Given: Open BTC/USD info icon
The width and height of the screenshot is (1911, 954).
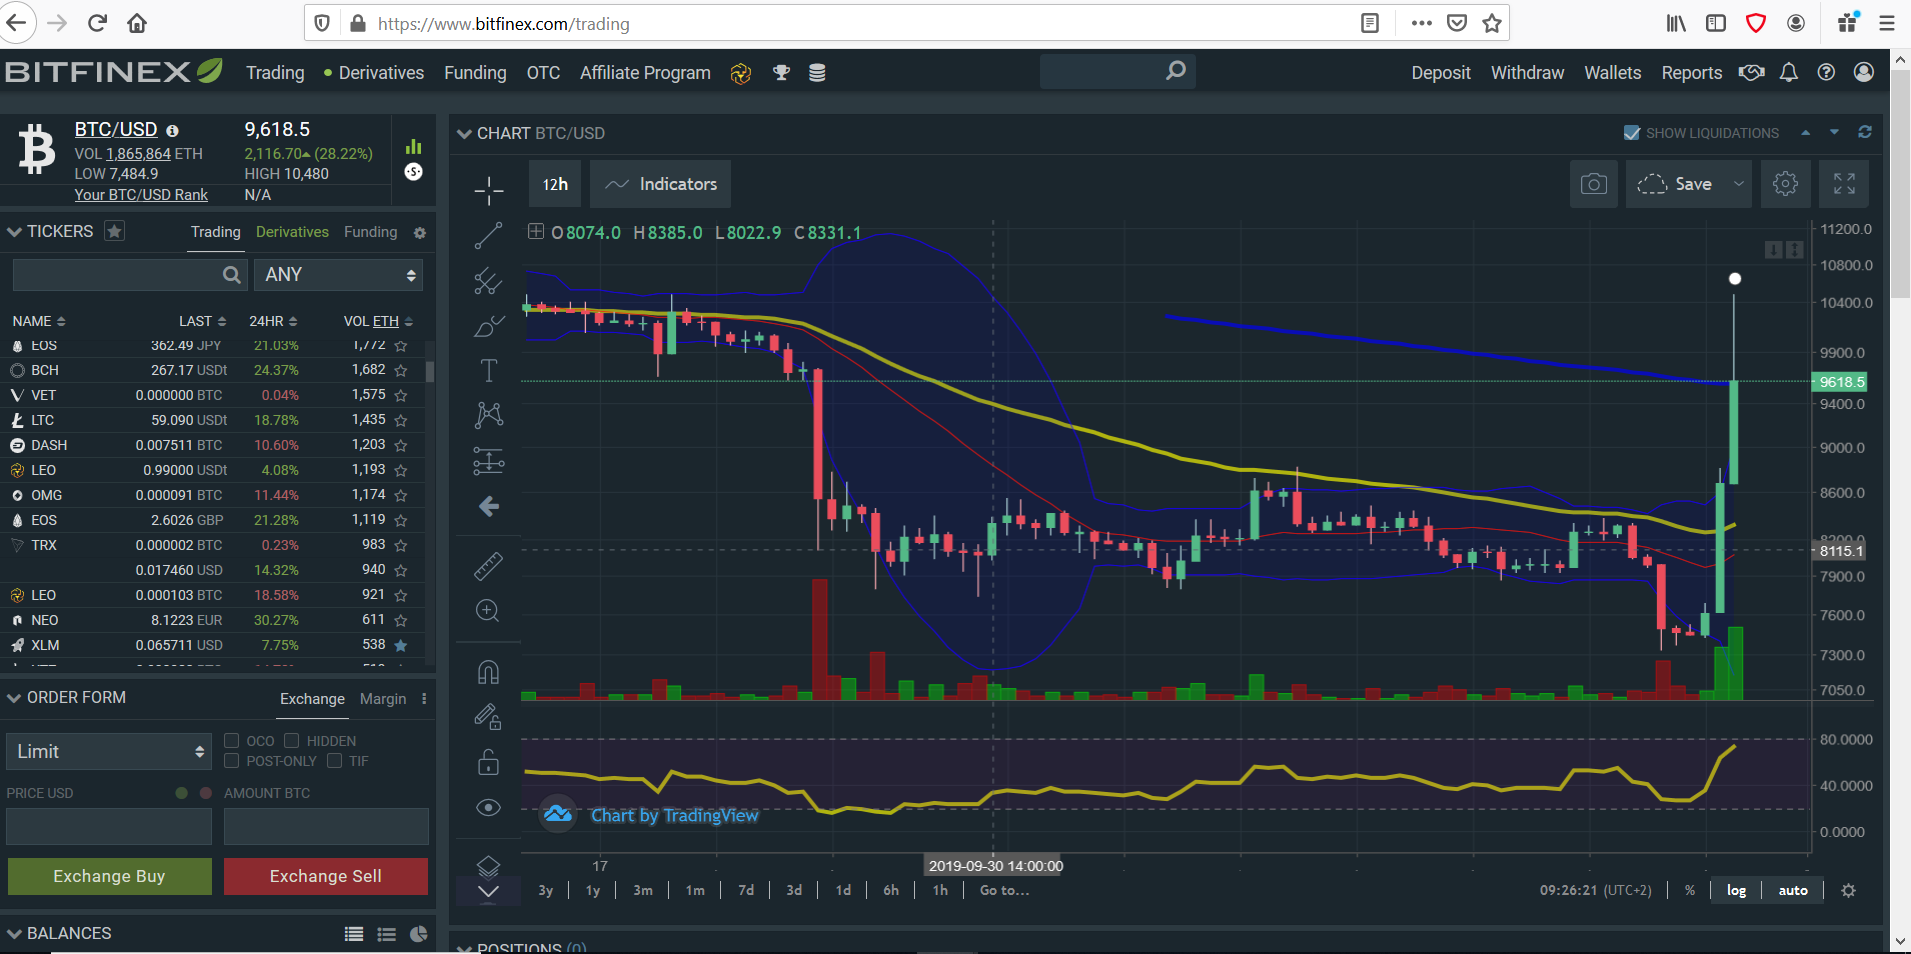Looking at the screenshot, I should coord(172,131).
